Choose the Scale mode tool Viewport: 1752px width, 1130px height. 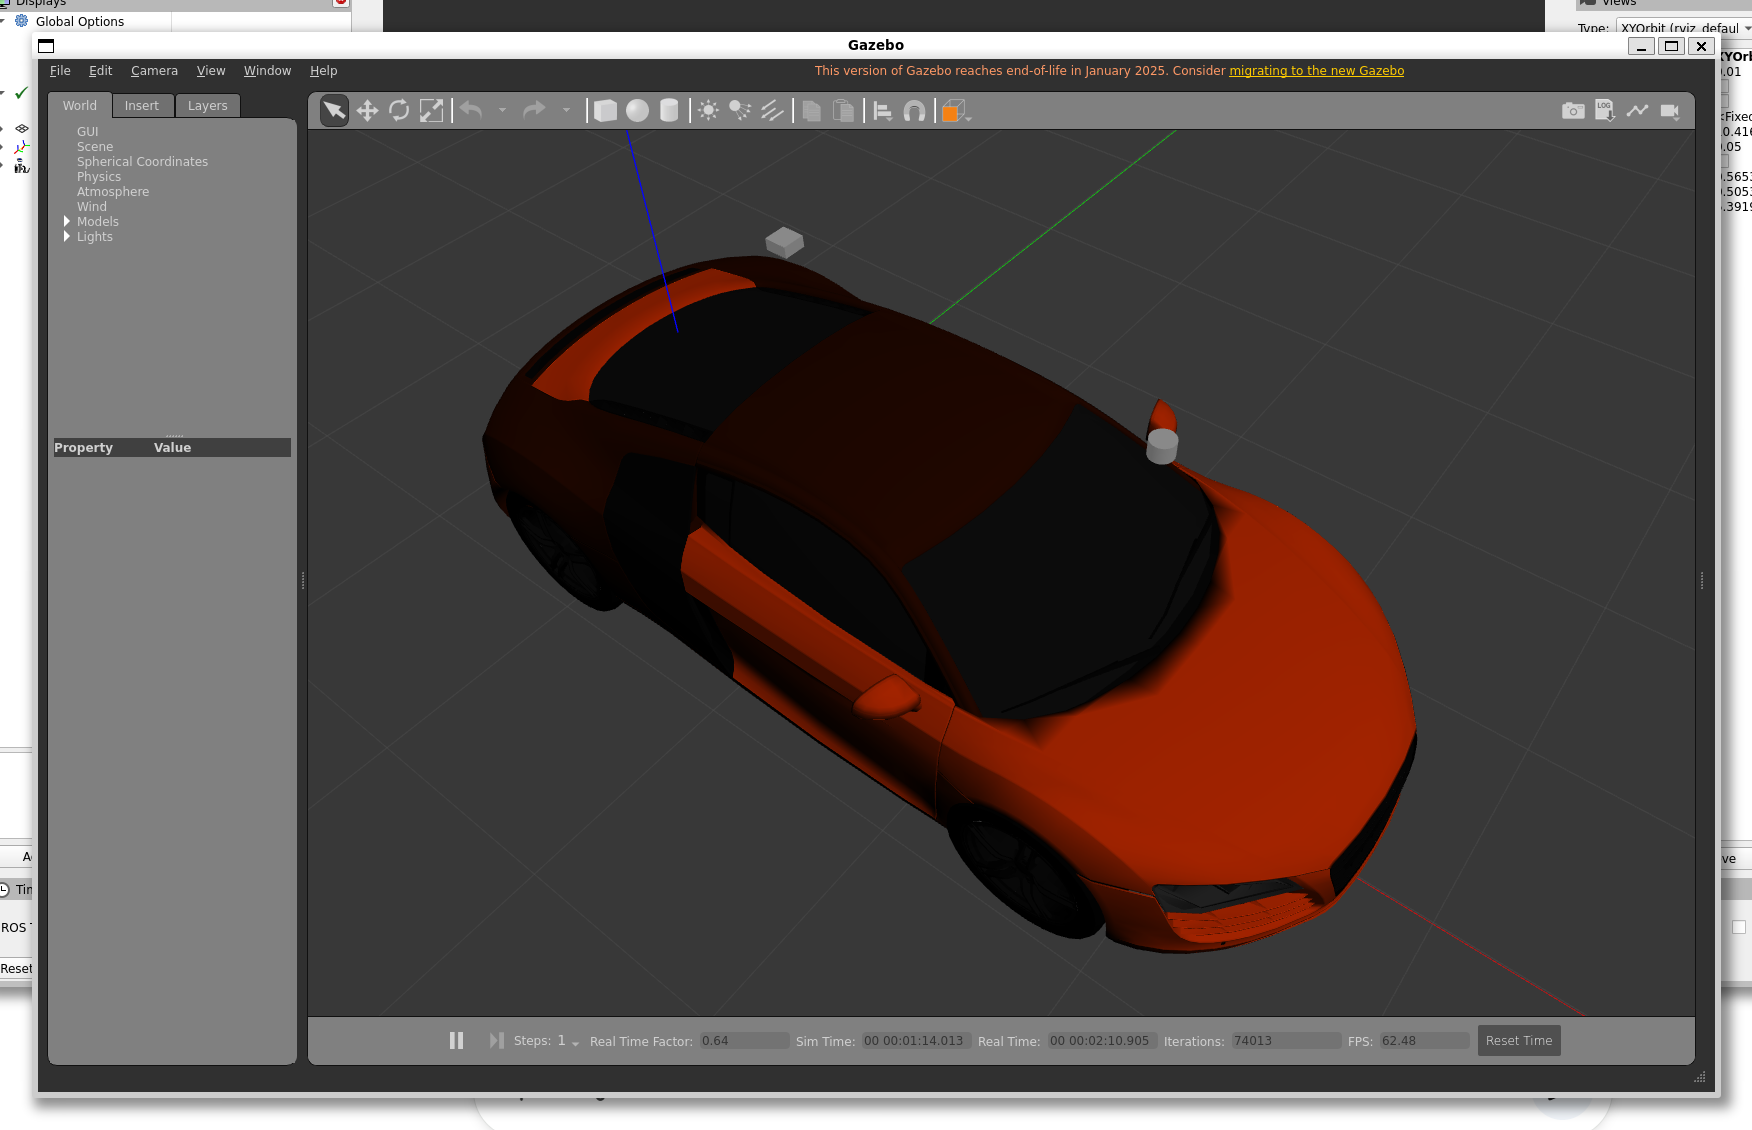(431, 111)
